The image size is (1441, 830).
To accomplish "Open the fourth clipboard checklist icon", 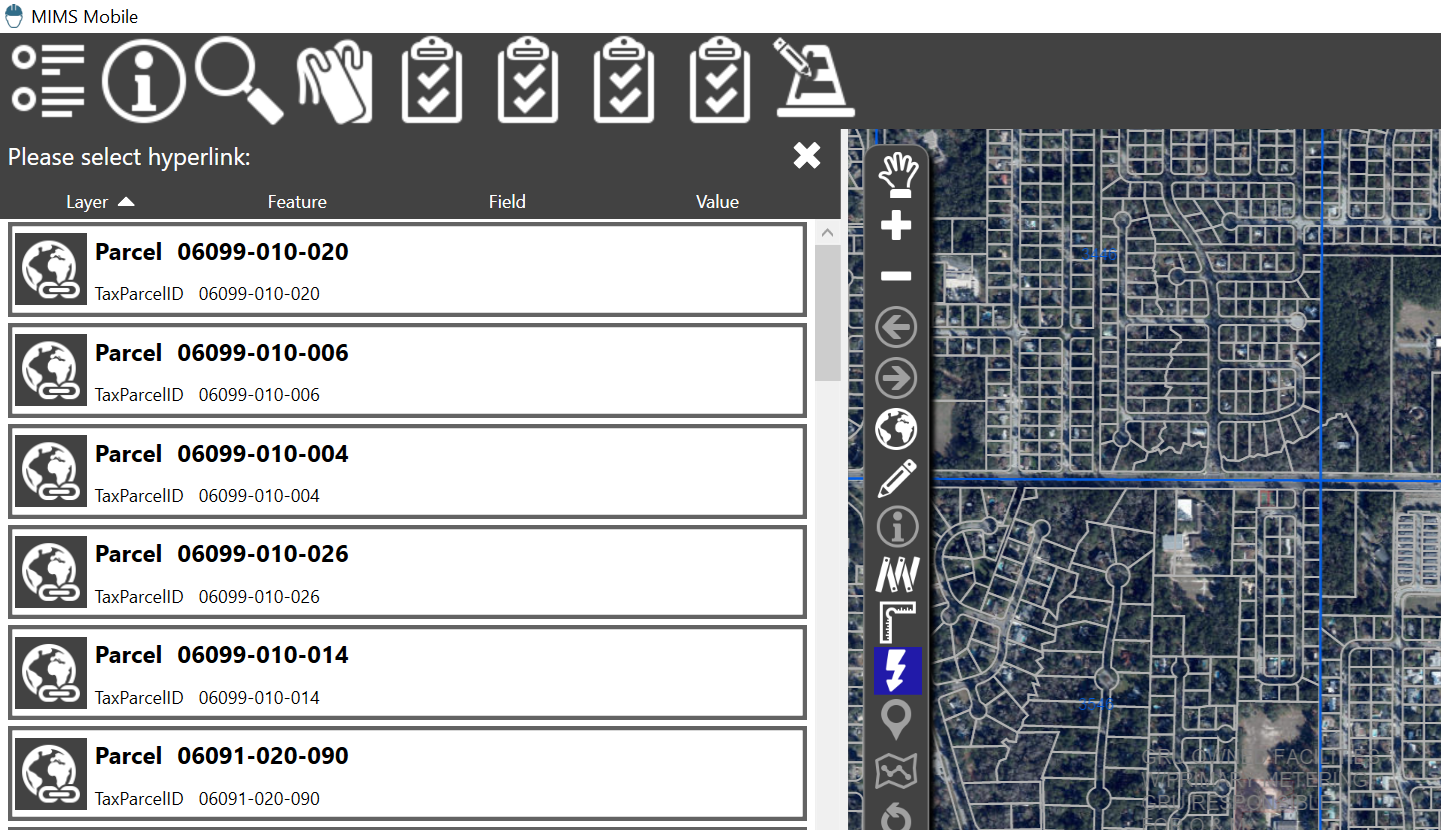I will tap(720, 80).
